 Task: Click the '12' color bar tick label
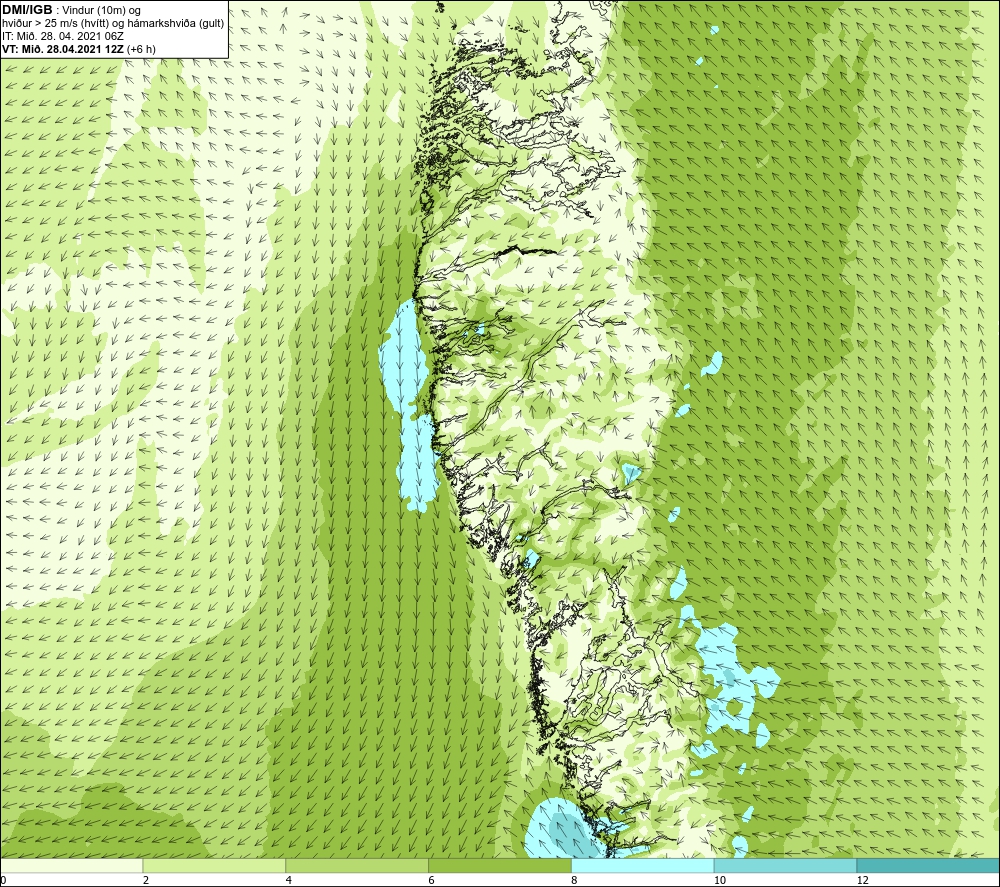pos(862,880)
